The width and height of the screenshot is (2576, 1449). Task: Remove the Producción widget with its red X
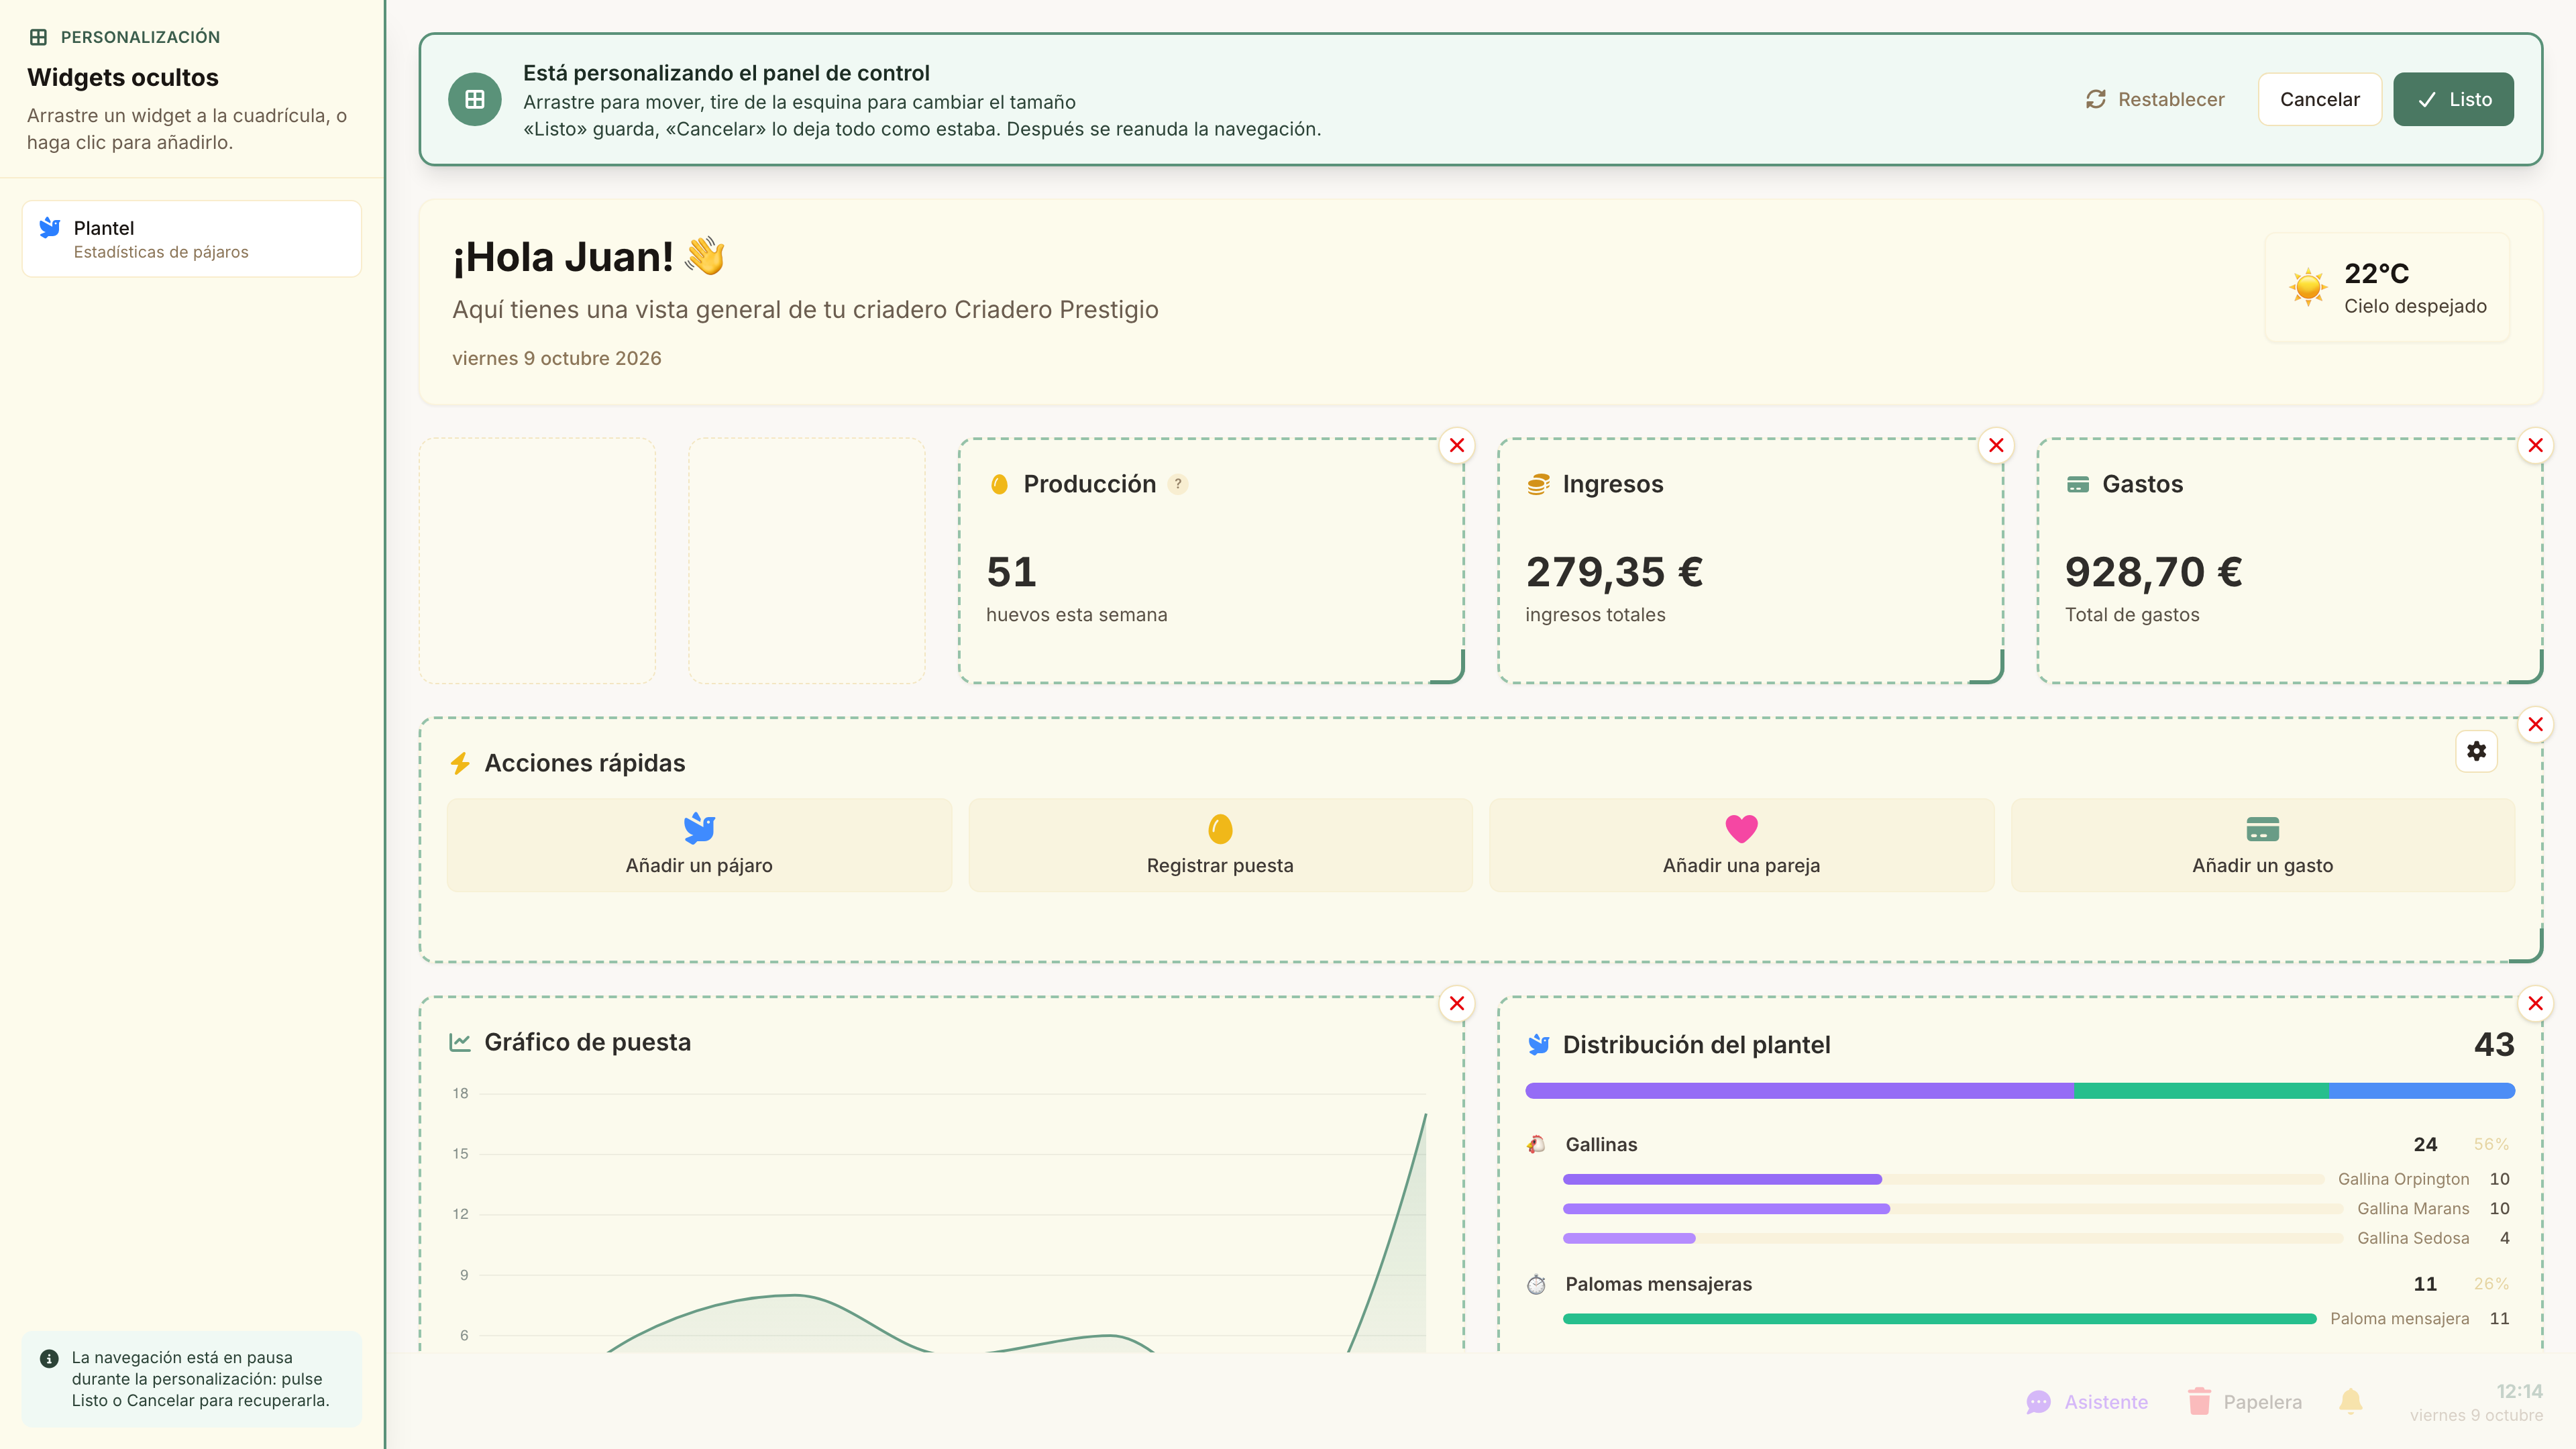[x=1457, y=446]
